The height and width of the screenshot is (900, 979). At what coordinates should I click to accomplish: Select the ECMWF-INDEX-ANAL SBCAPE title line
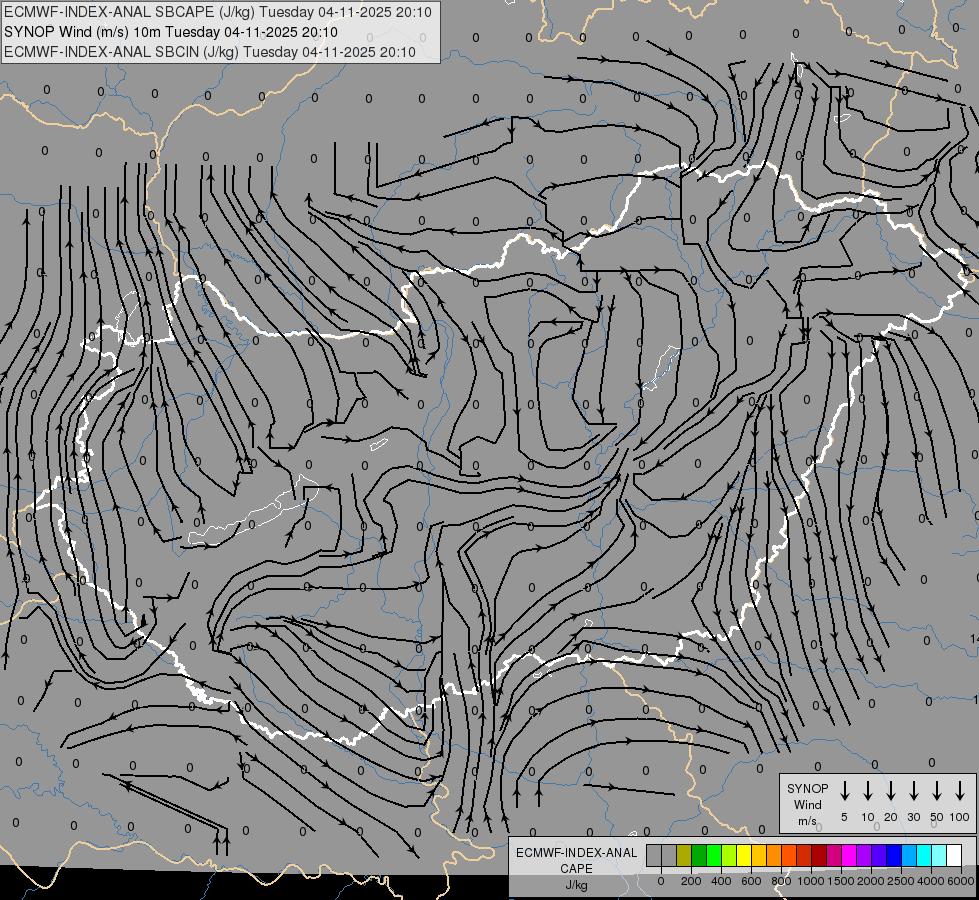click(218, 12)
